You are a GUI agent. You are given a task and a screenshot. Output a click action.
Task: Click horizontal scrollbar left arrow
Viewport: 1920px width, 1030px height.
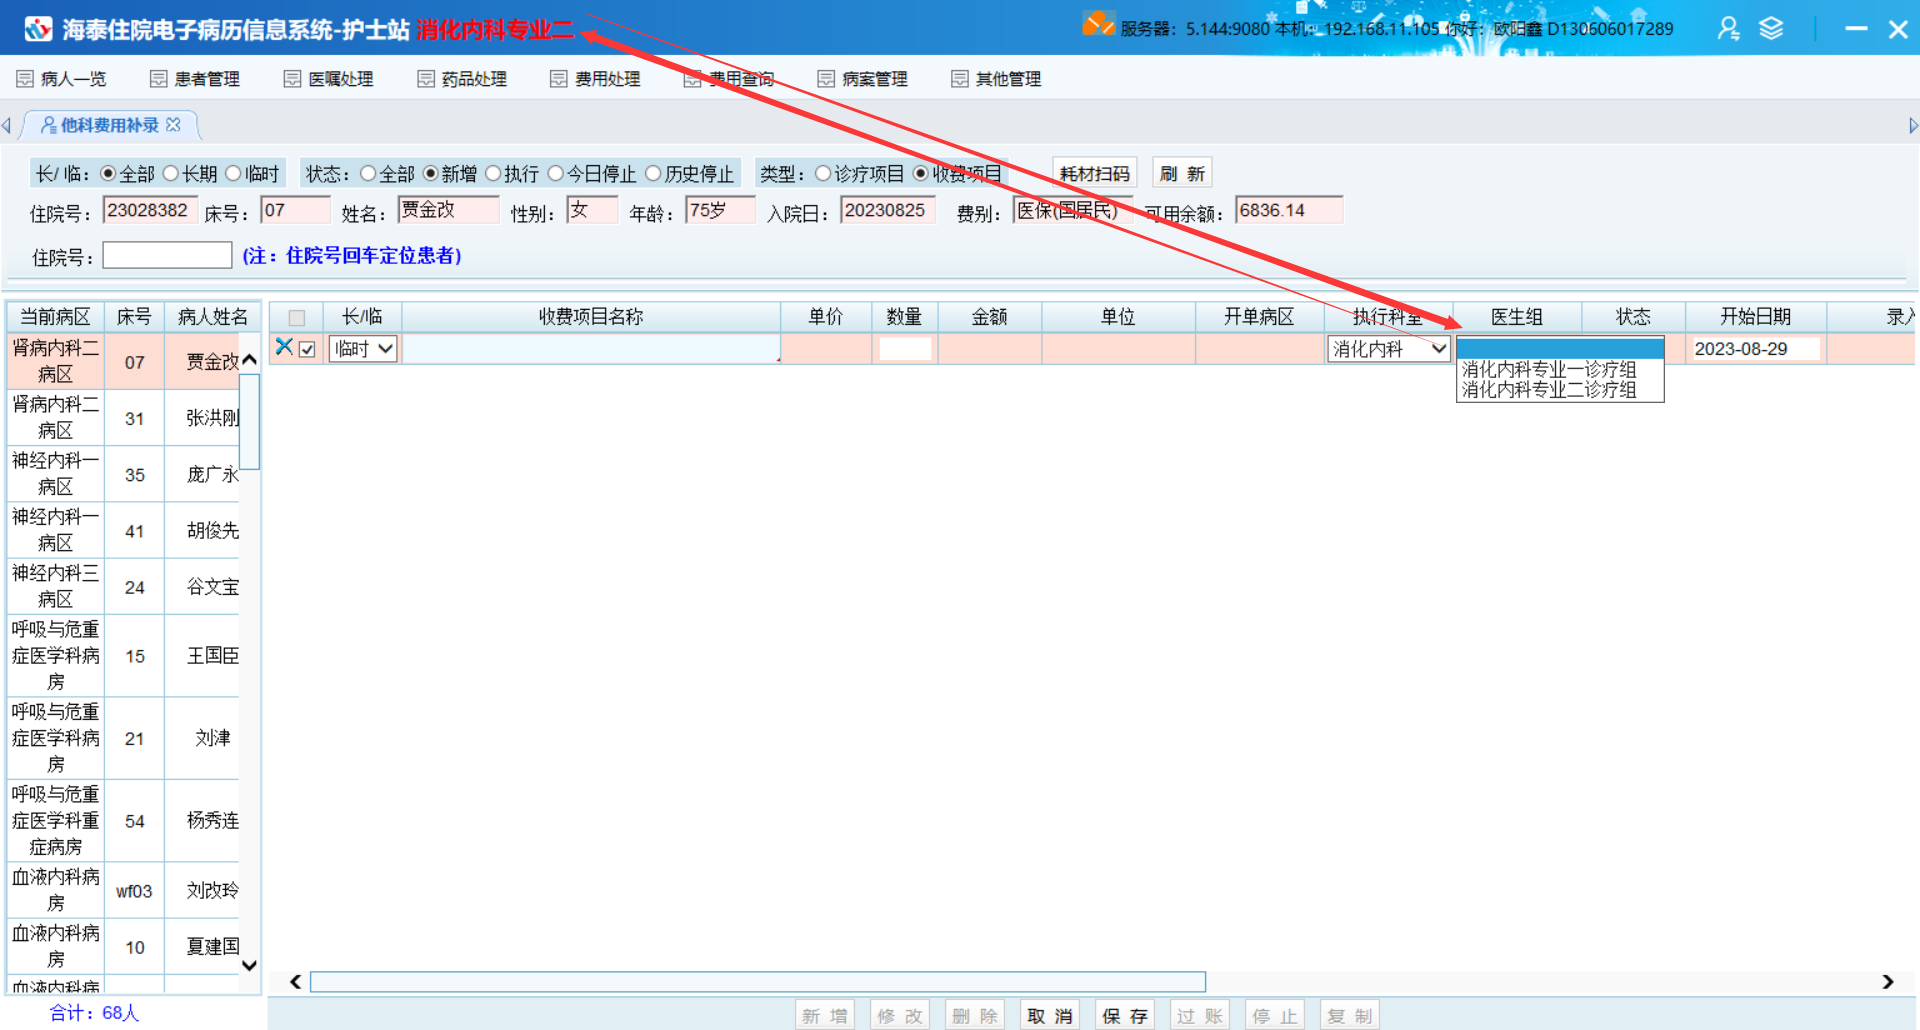pyautogui.click(x=296, y=982)
